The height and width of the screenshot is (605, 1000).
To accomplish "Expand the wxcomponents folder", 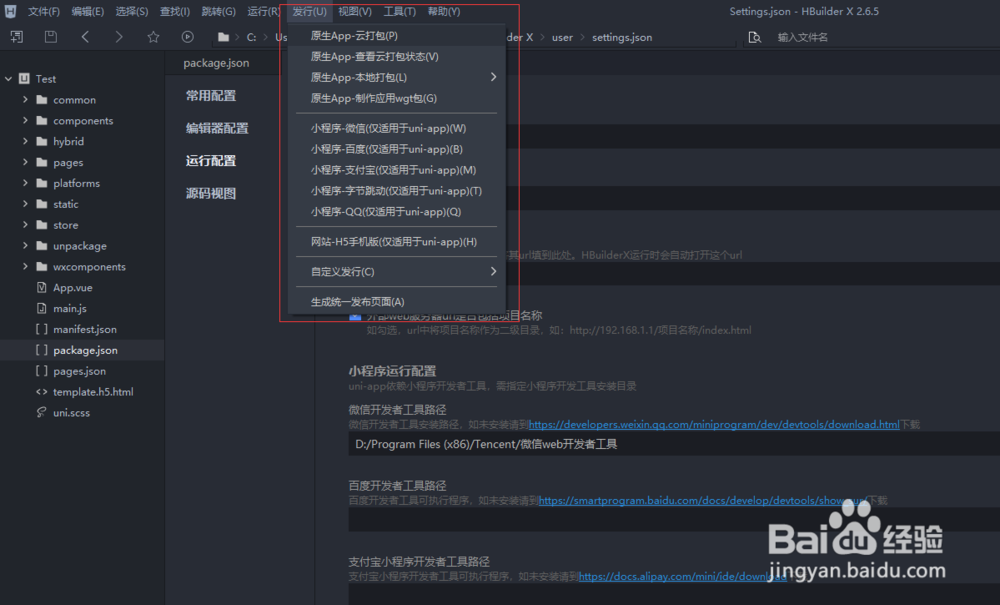I will point(25,266).
